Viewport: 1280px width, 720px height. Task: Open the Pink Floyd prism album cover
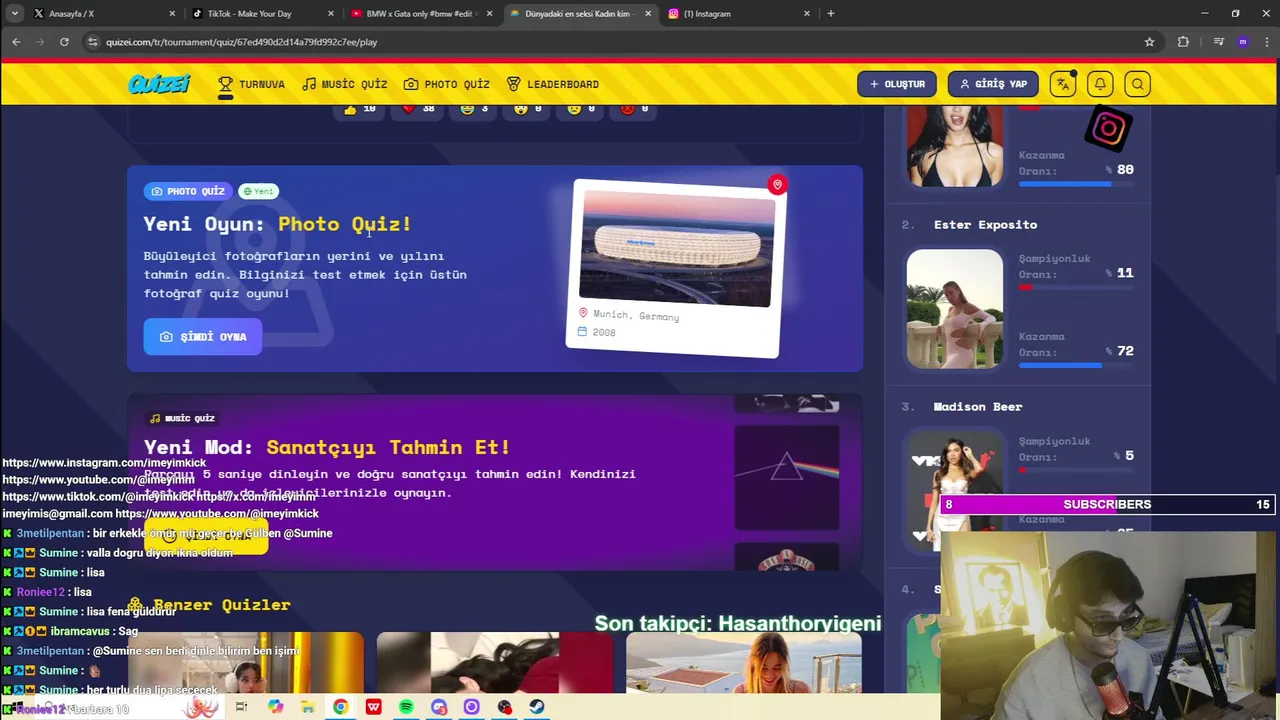point(787,477)
